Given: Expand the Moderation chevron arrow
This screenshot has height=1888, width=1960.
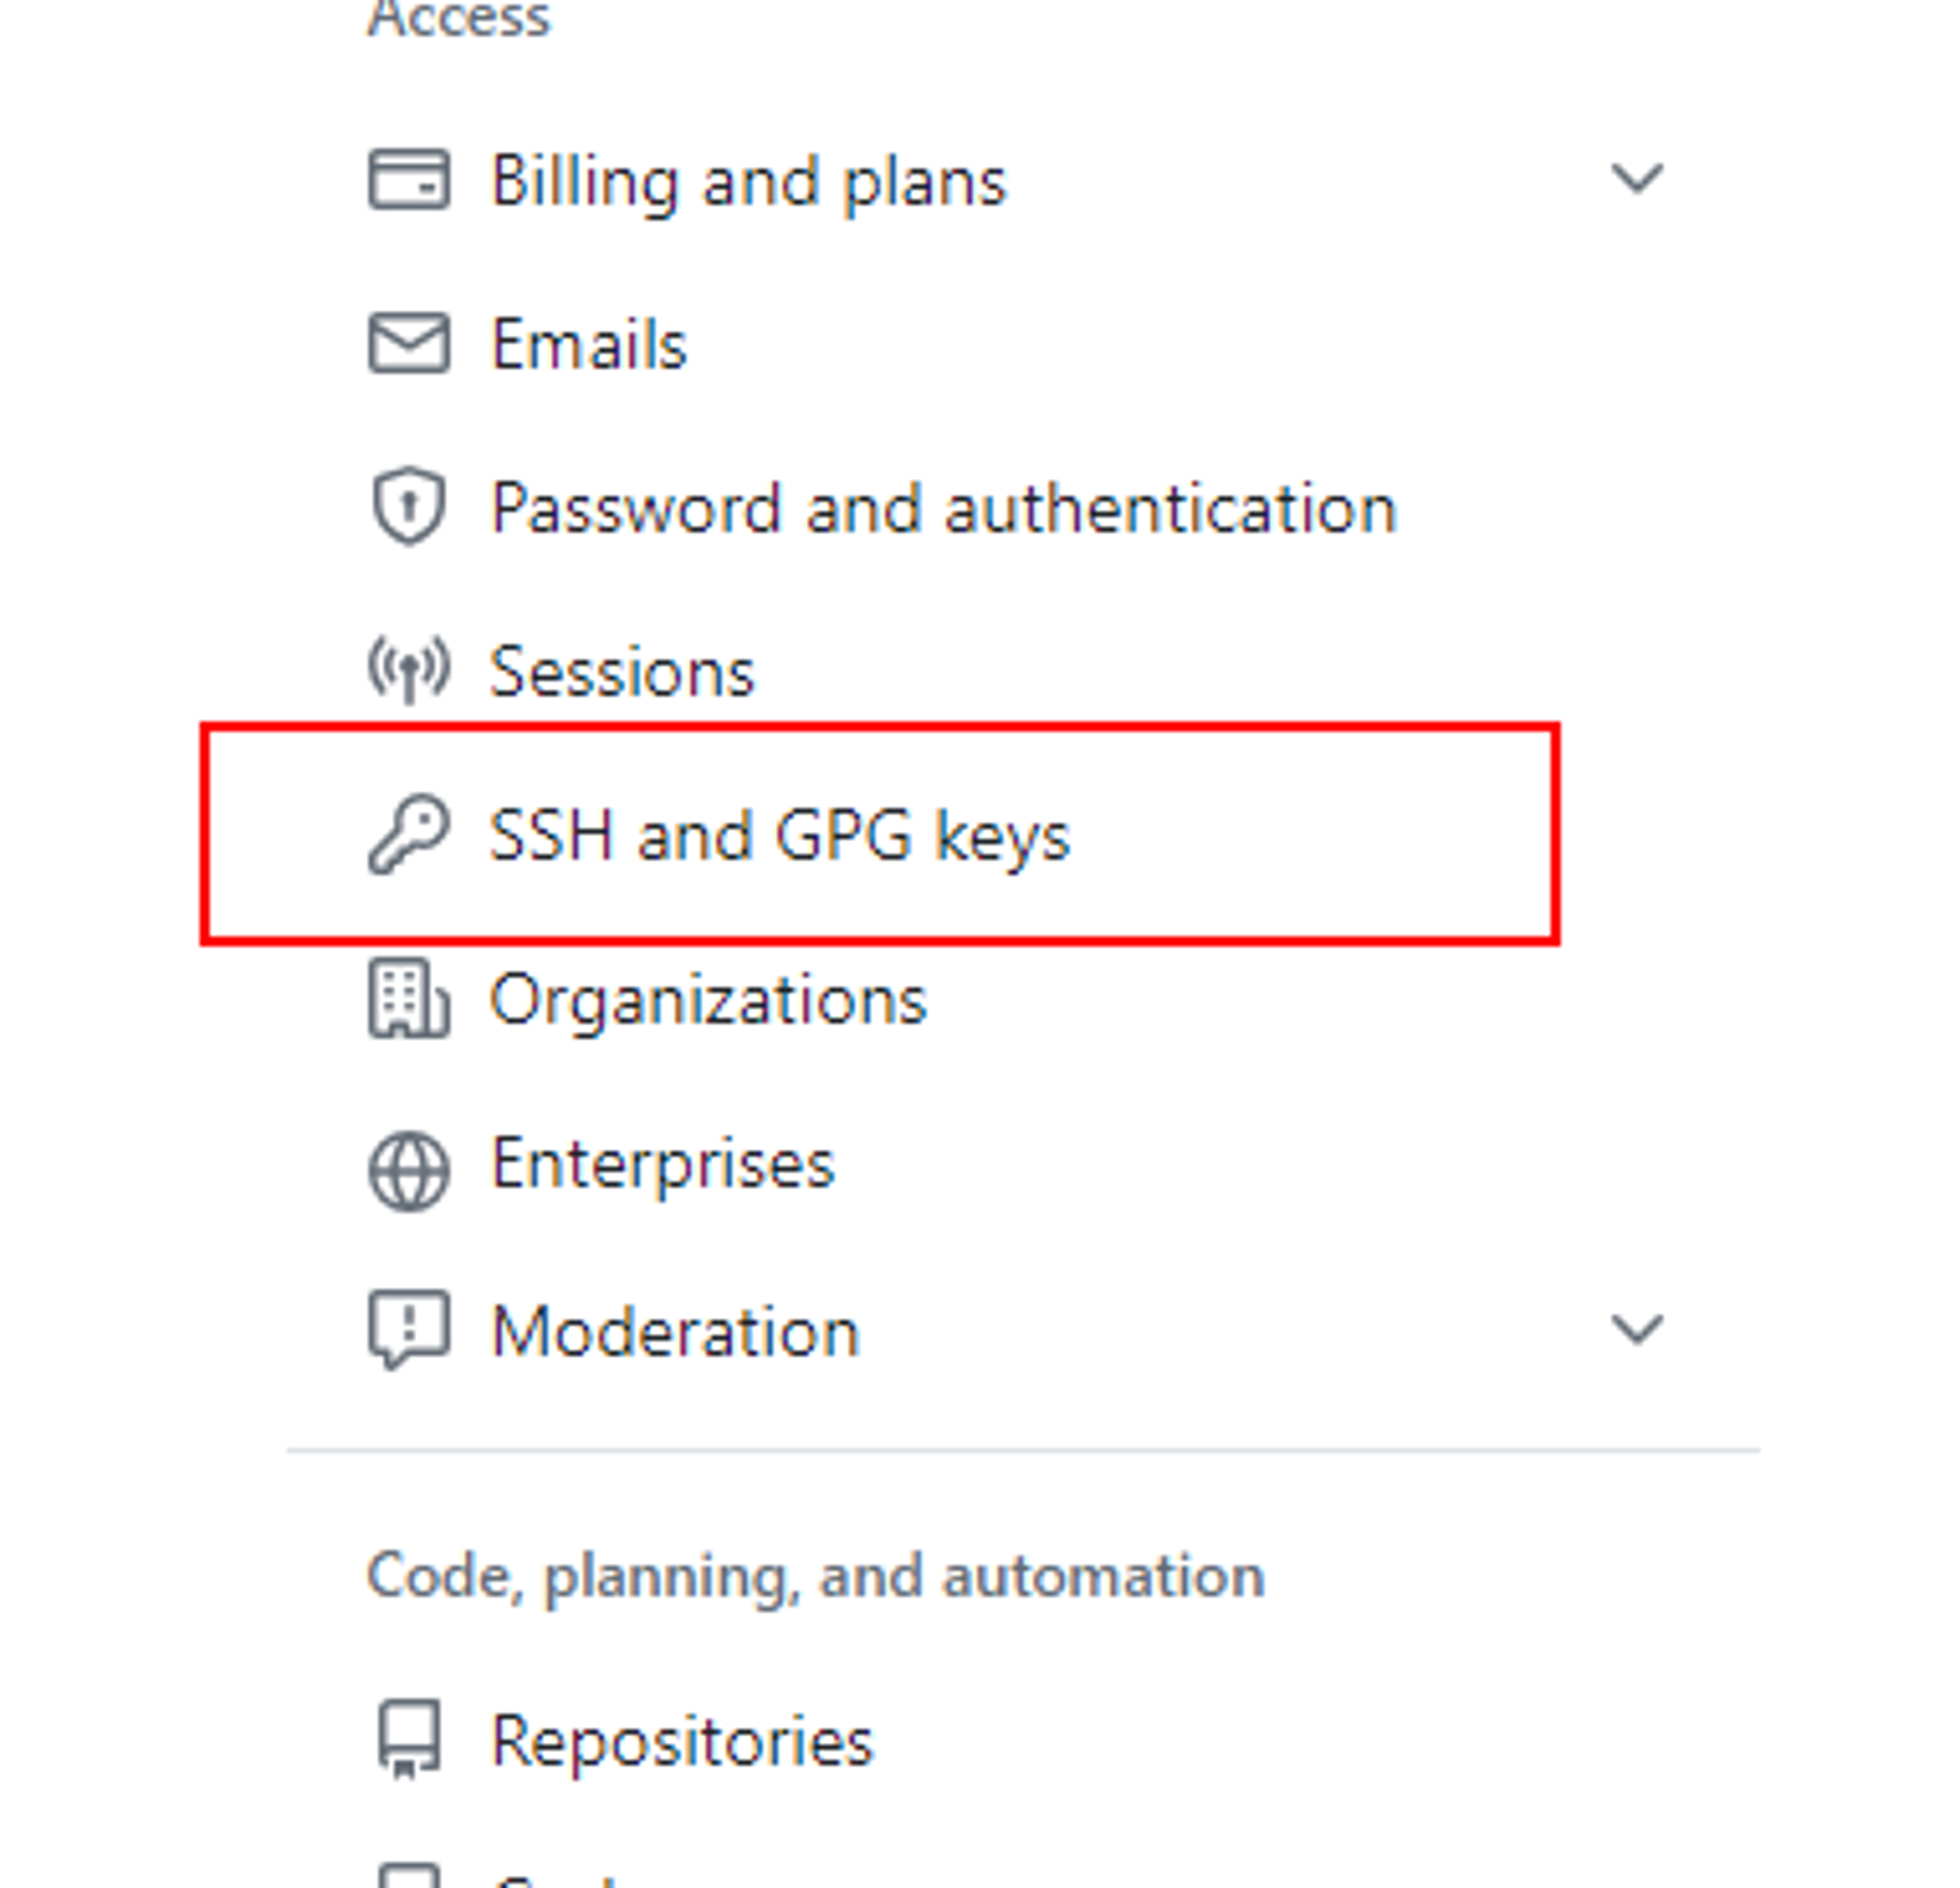Looking at the screenshot, I should pyautogui.click(x=1637, y=1330).
